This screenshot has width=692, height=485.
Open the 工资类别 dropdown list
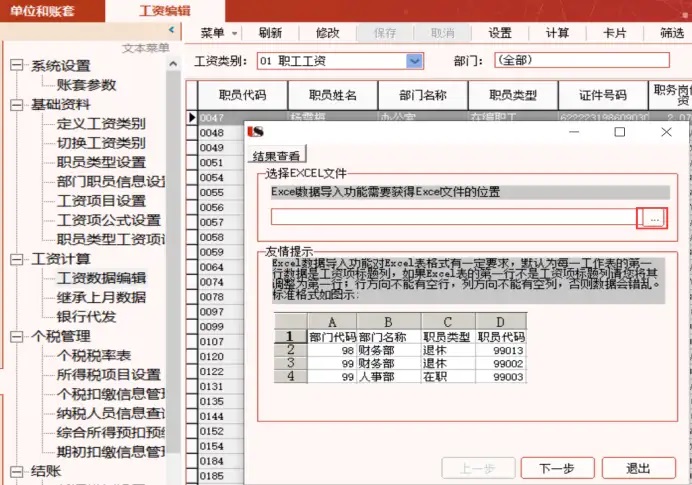click(415, 61)
